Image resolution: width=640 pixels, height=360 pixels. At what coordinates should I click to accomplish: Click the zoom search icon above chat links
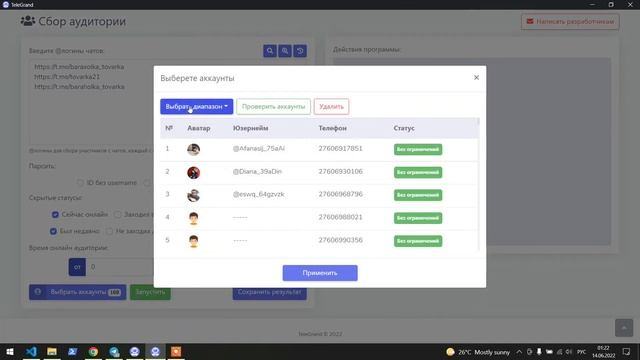tap(285, 51)
